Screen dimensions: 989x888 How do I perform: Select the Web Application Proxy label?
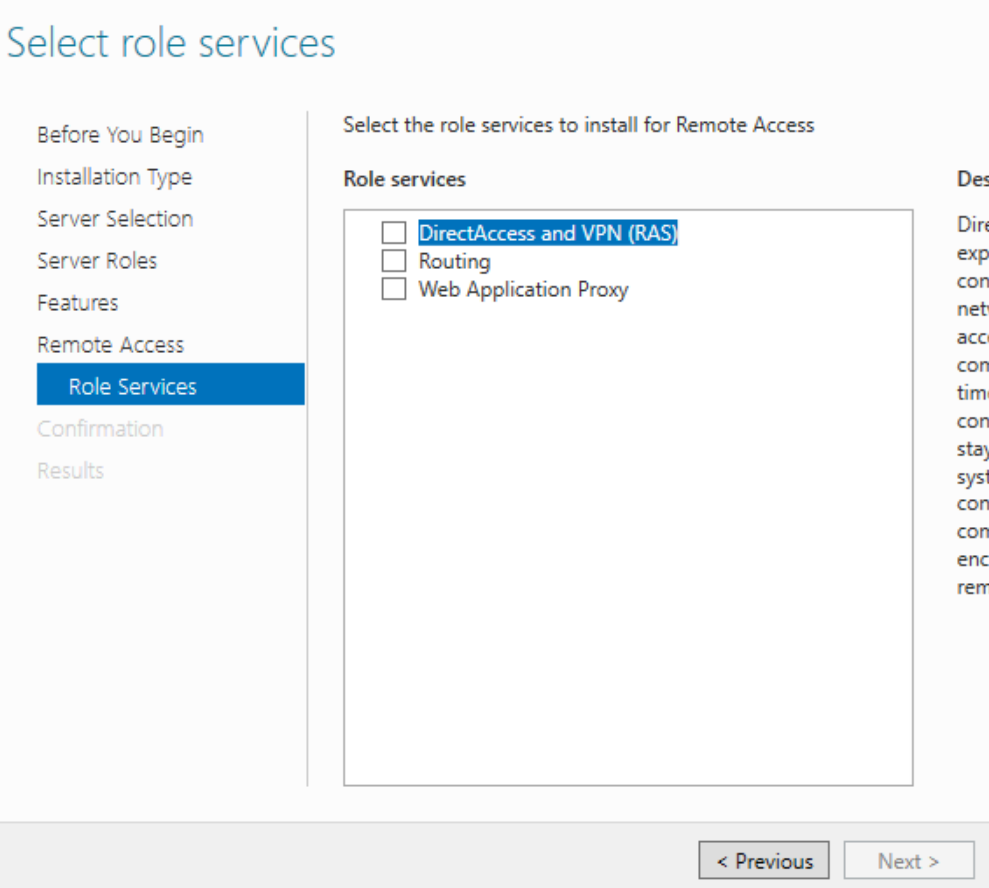click(x=523, y=289)
